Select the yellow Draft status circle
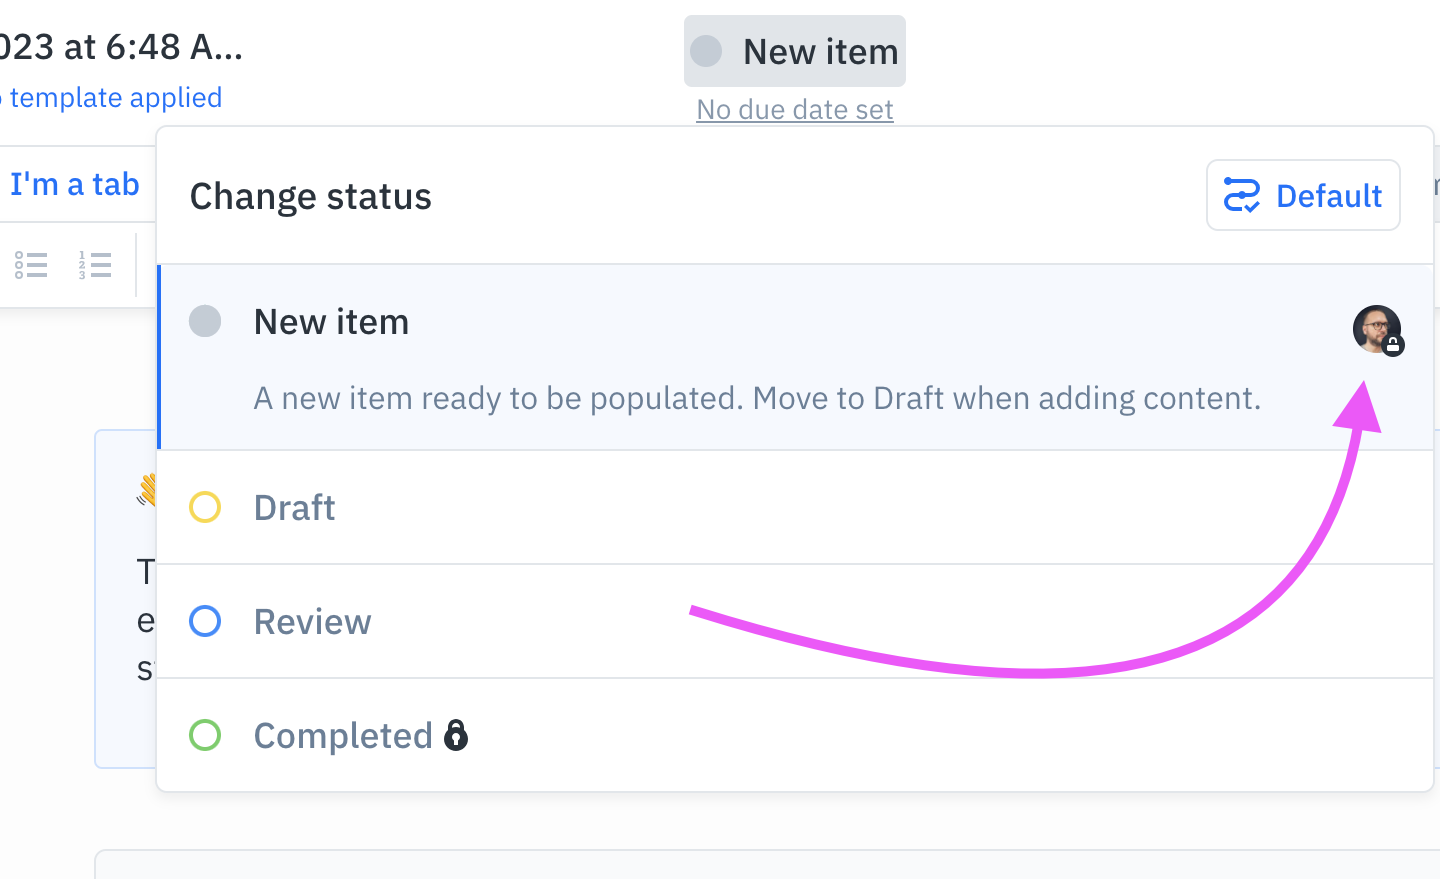The image size is (1440, 879). 205,508
